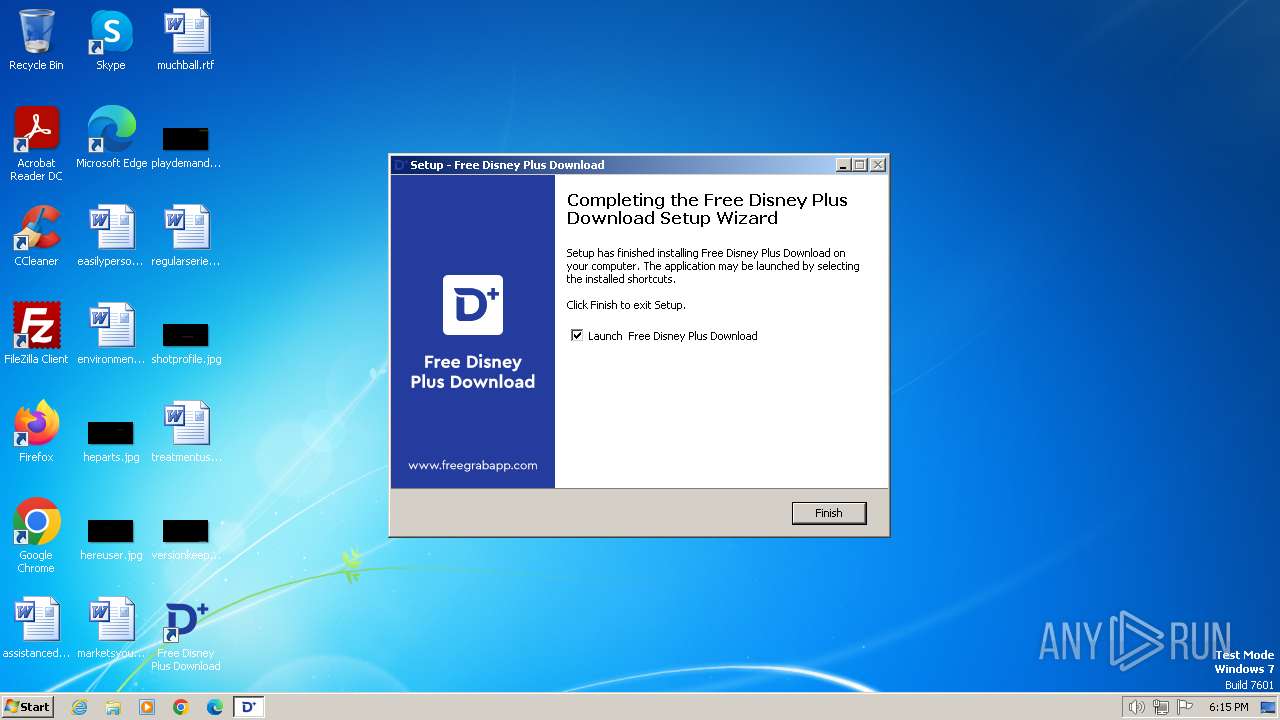
Task: Click the www.freegrabapp.com text
Action: (473, 465)
